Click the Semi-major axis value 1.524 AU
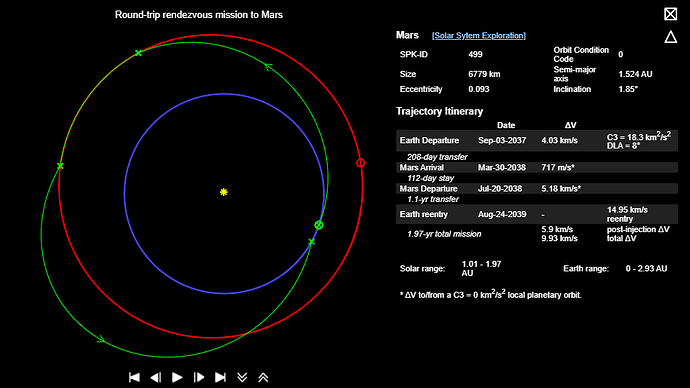 pyautogui.click(x=635, y=74)
